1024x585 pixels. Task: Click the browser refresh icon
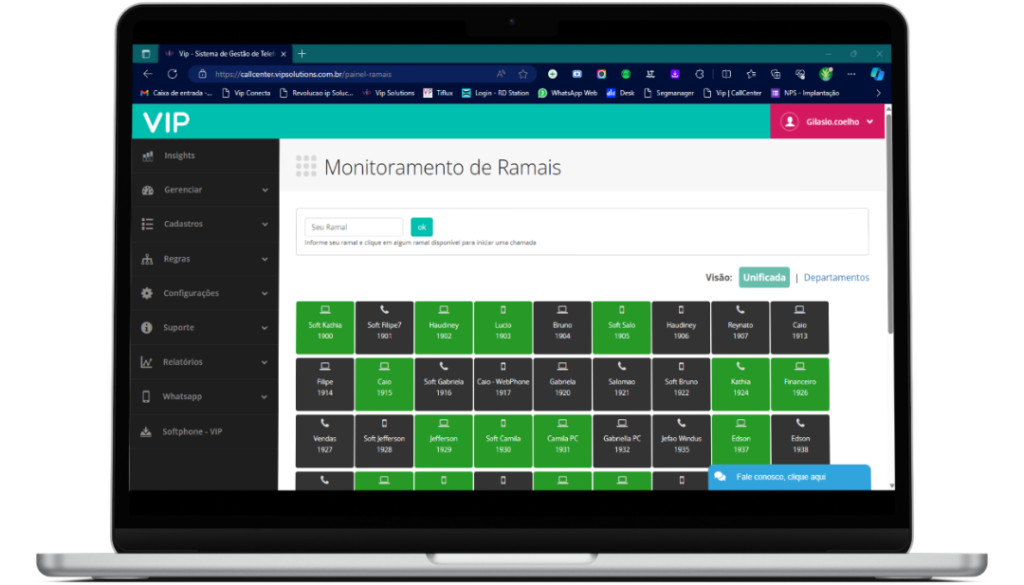pos(172,74)
